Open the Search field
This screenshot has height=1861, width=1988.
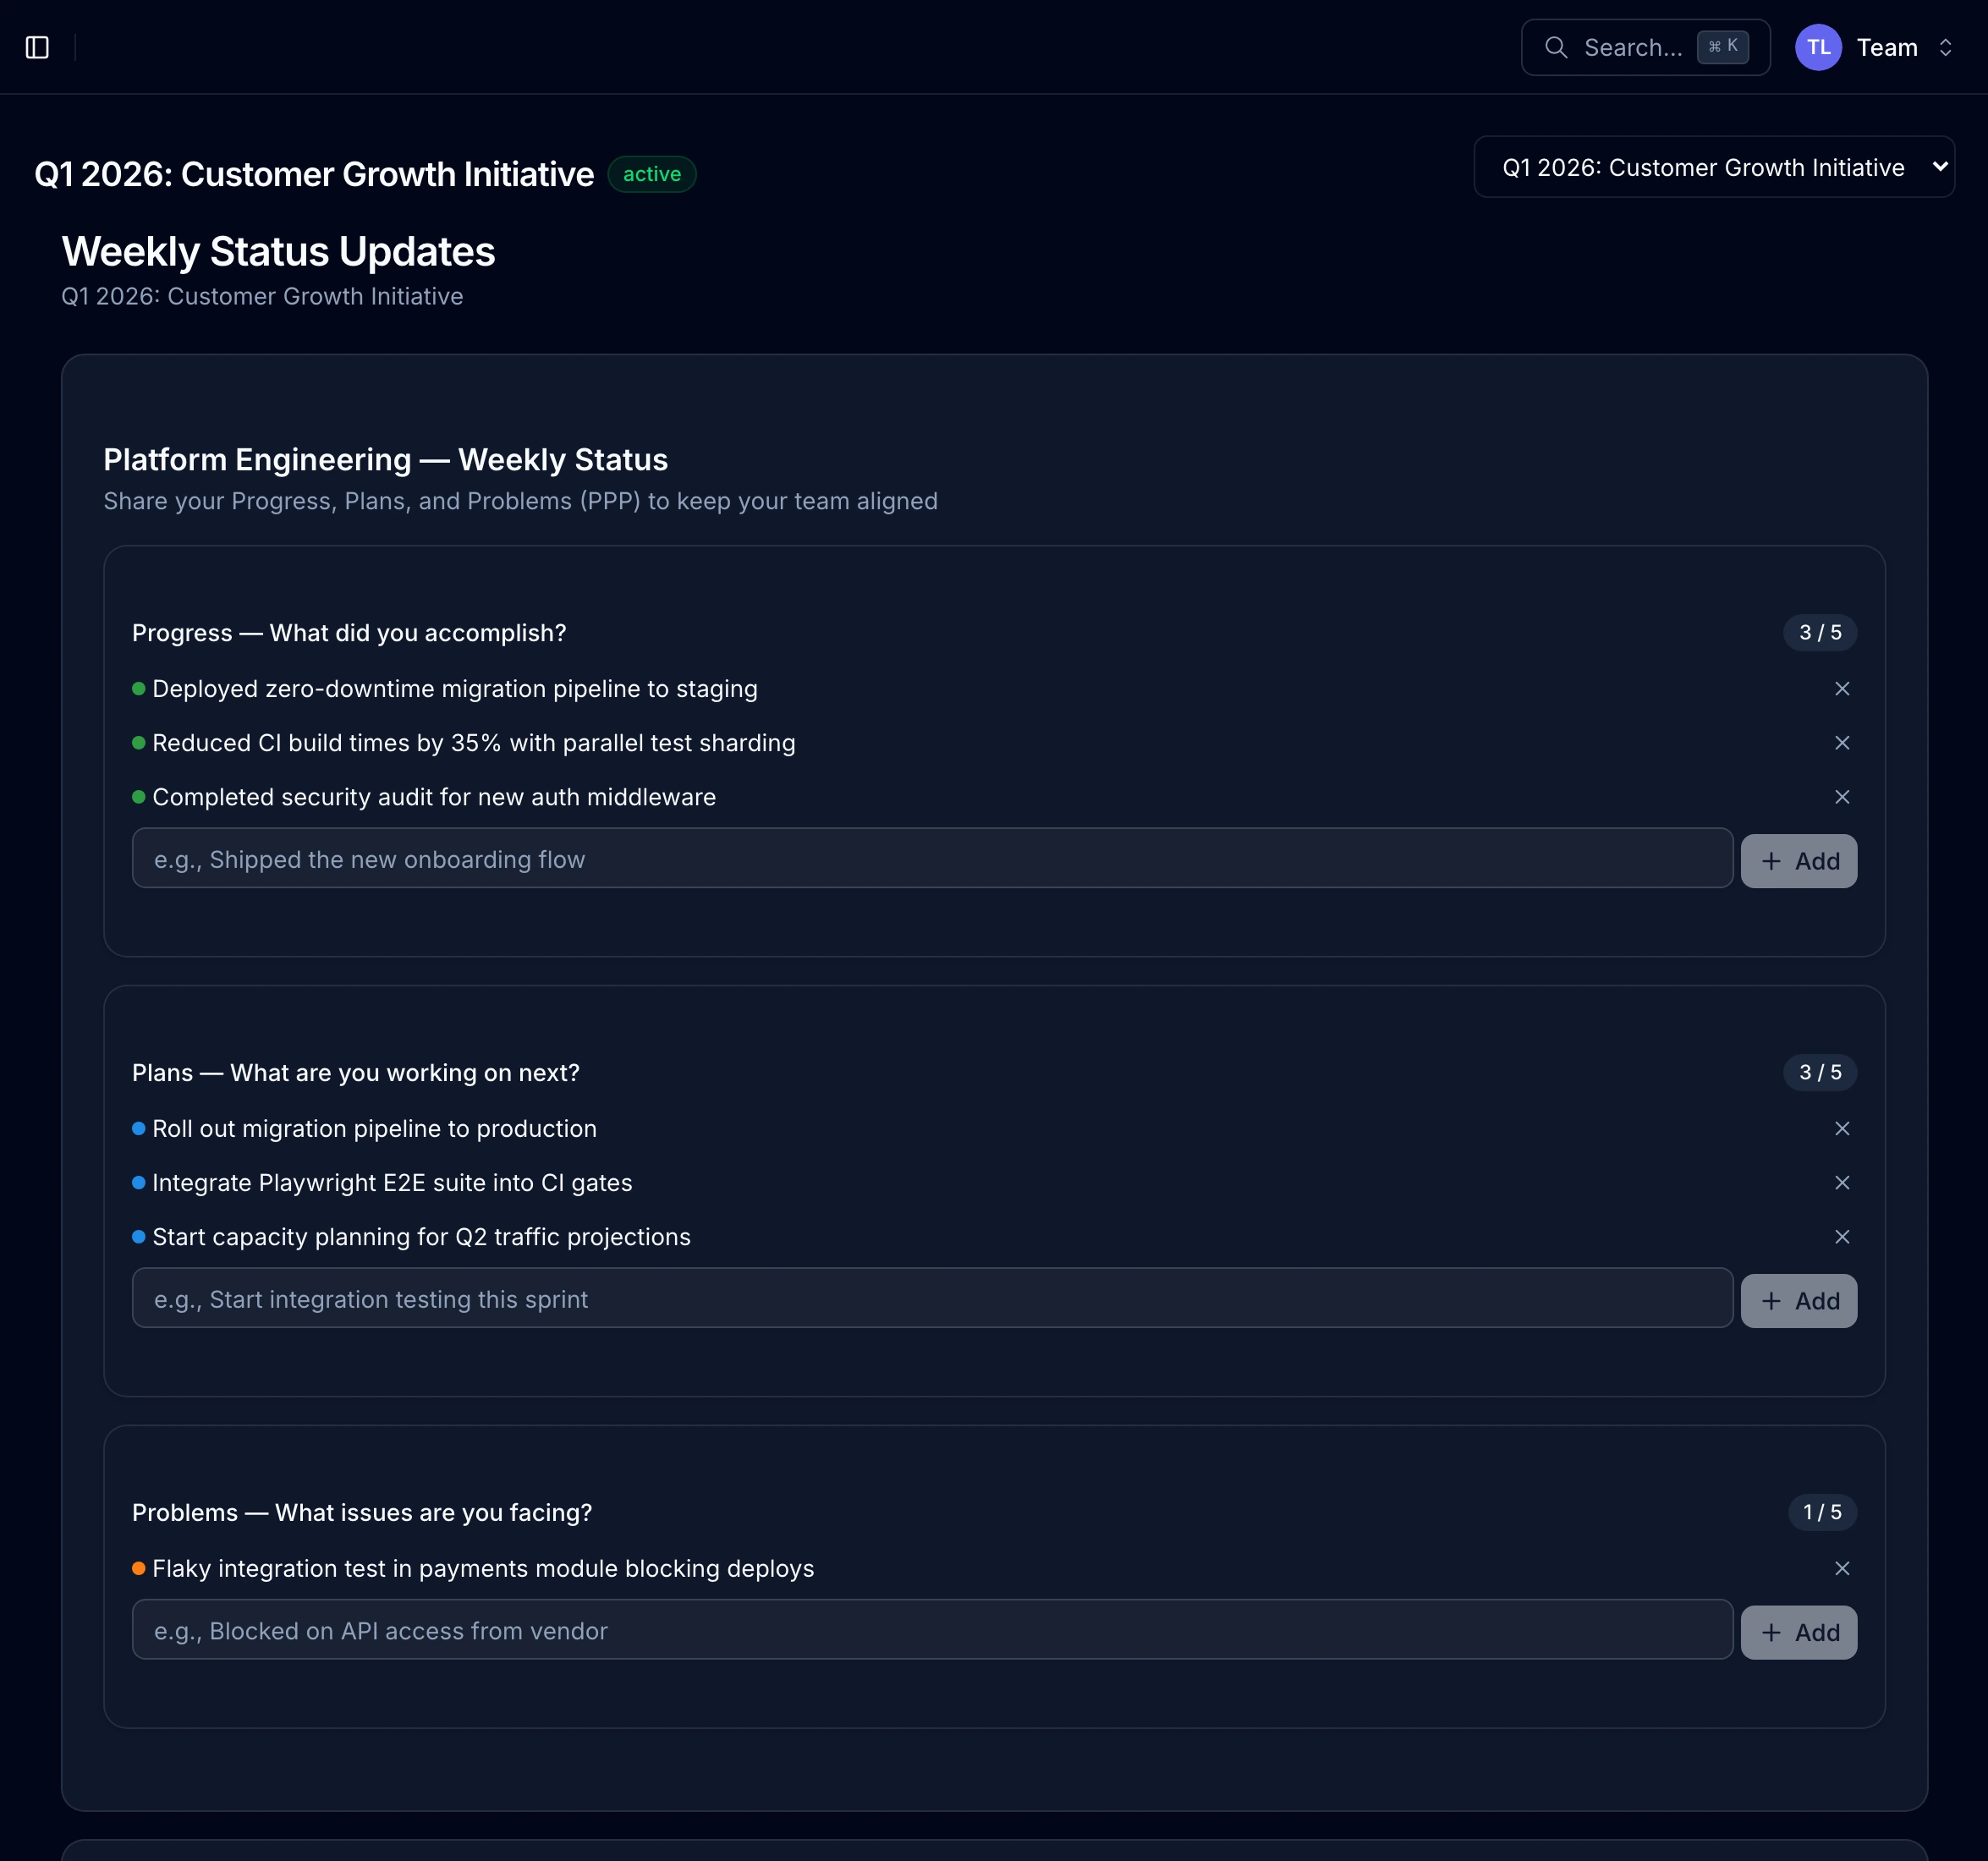(x=1645, y=47)
